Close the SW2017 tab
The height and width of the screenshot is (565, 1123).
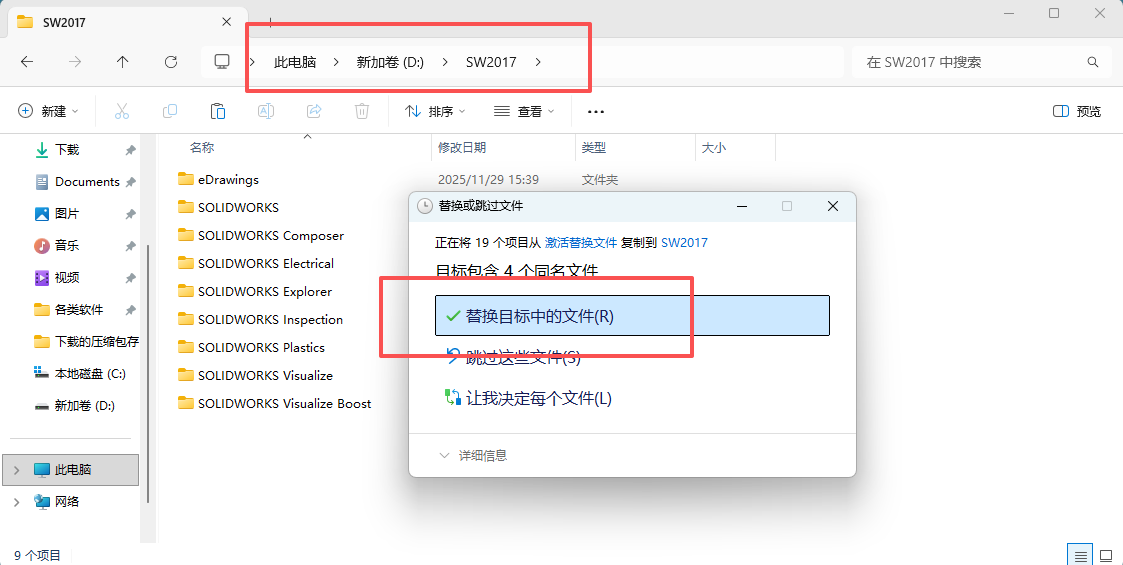pos(226,22)
